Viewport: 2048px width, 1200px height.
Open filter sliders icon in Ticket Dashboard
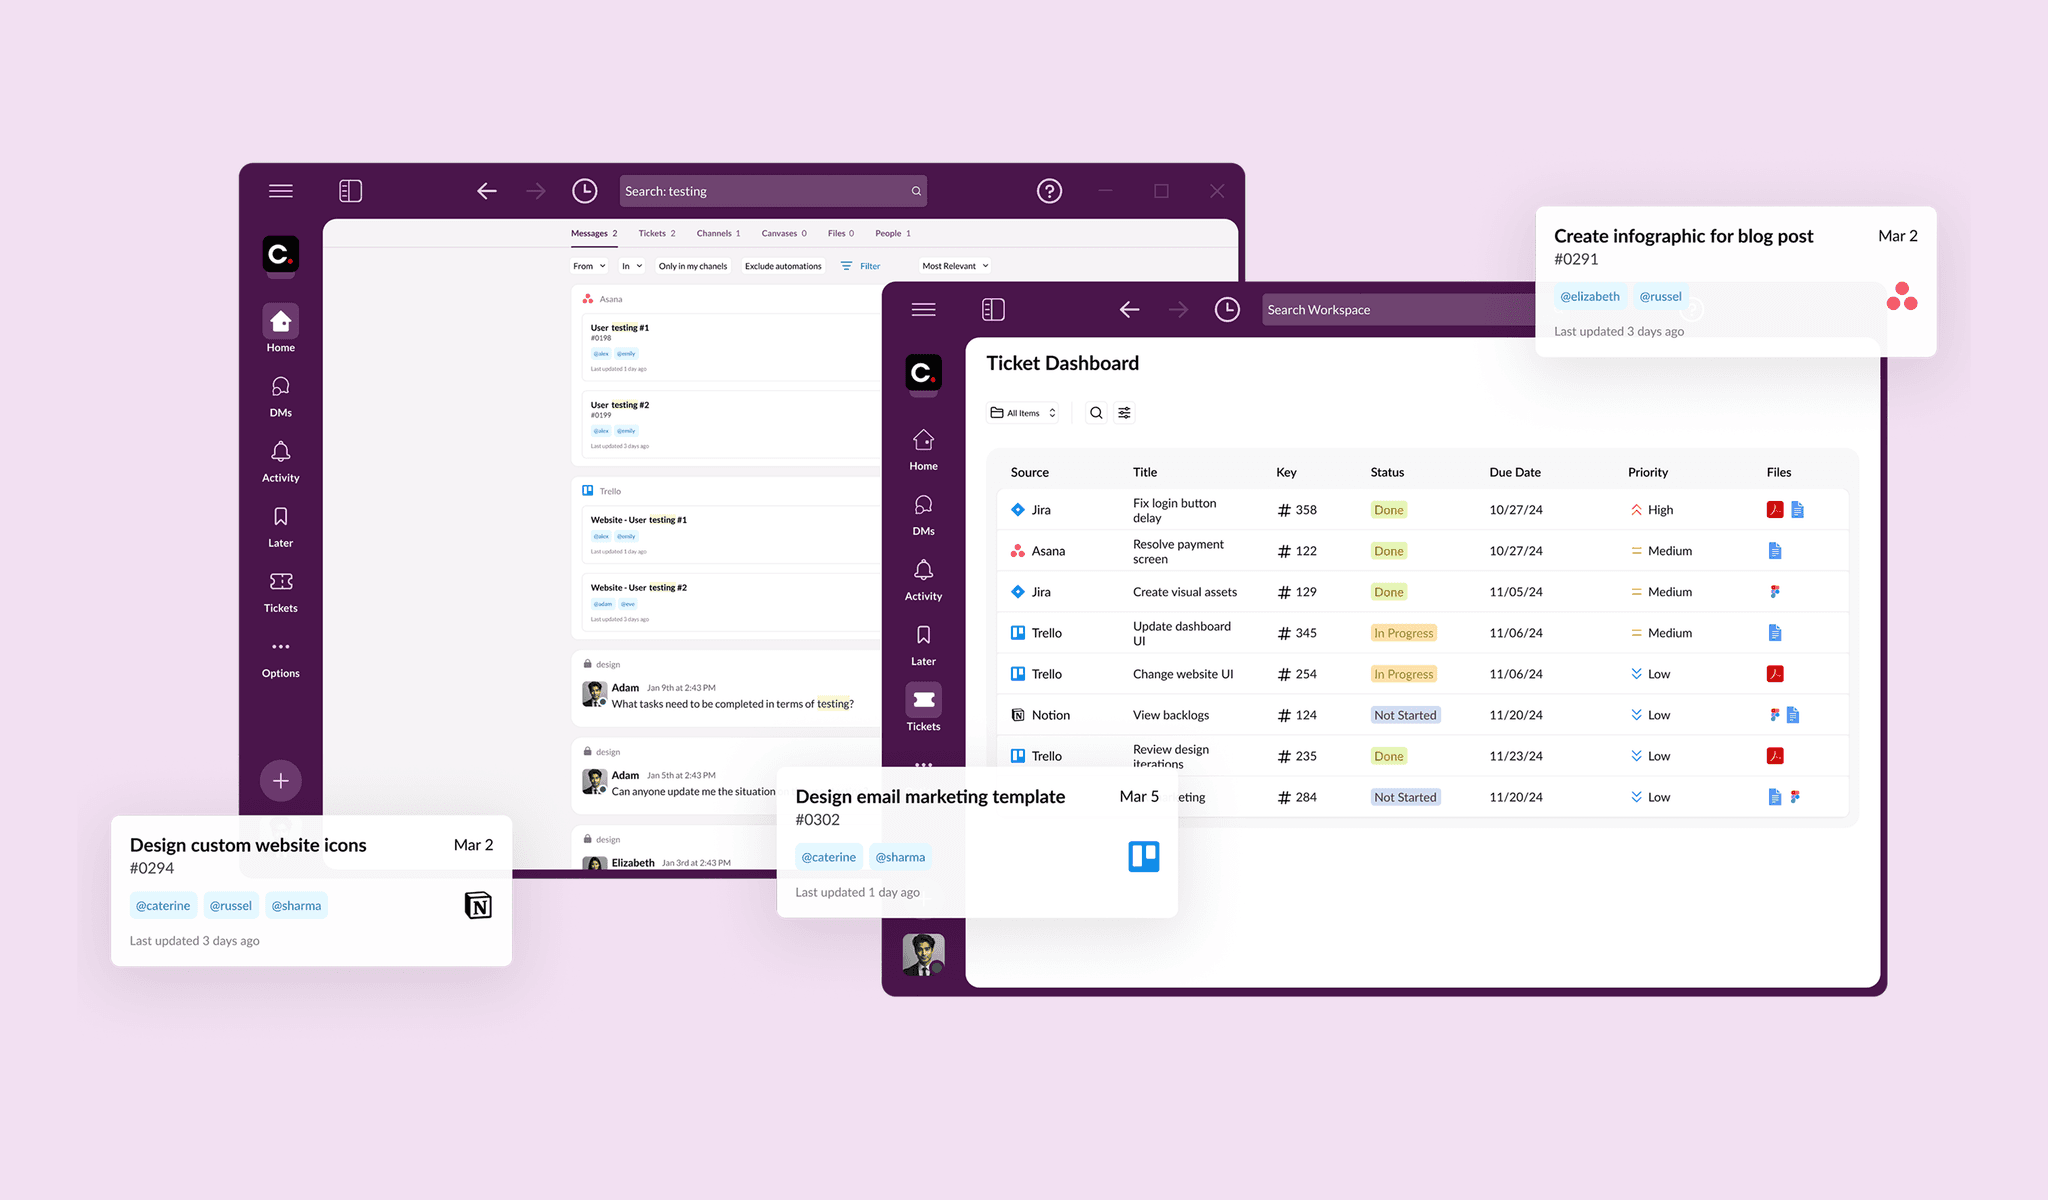click(x=1125, y=413)
